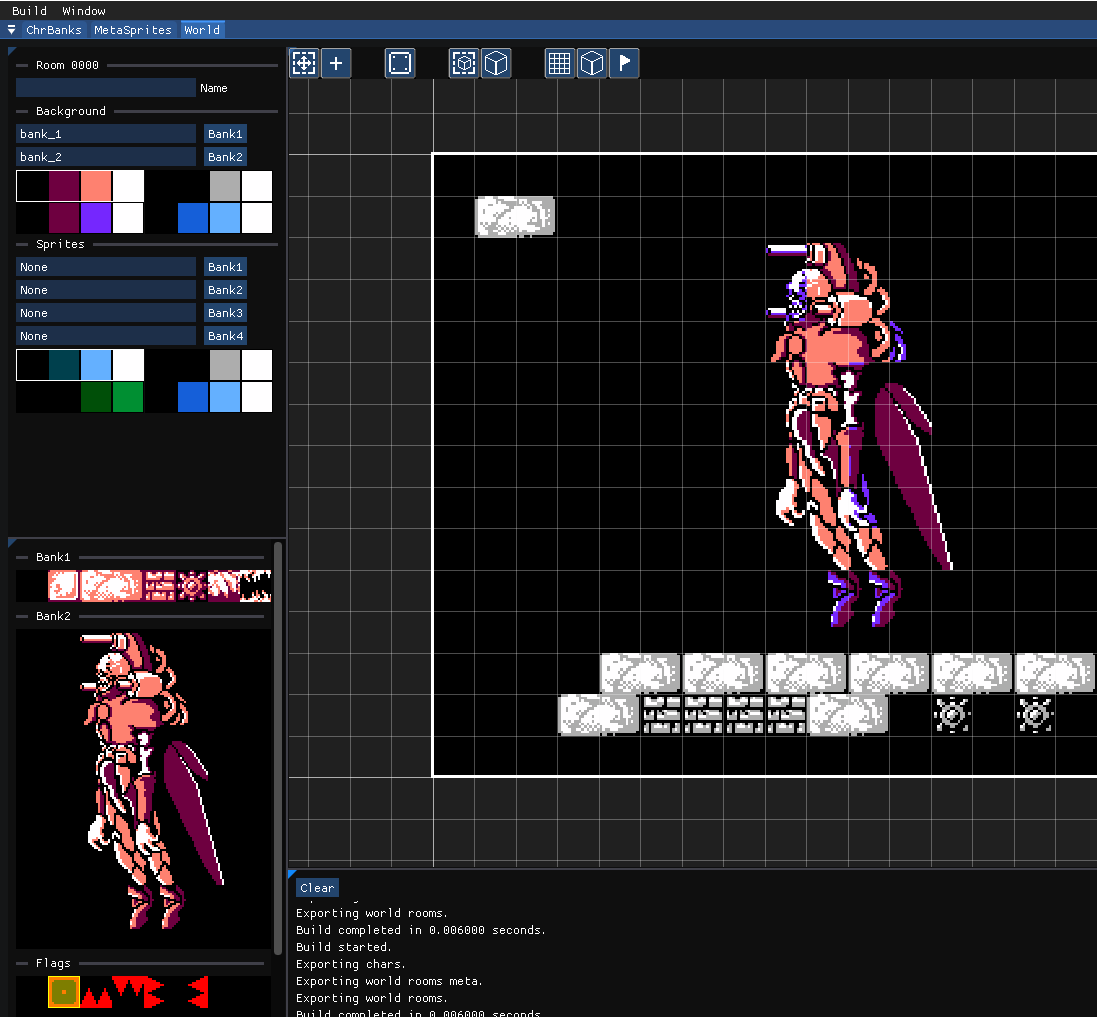This screenshot has height=1017, width=1097.
Task: Click the 'Room 0000' section header
Action: click(67, 65)
